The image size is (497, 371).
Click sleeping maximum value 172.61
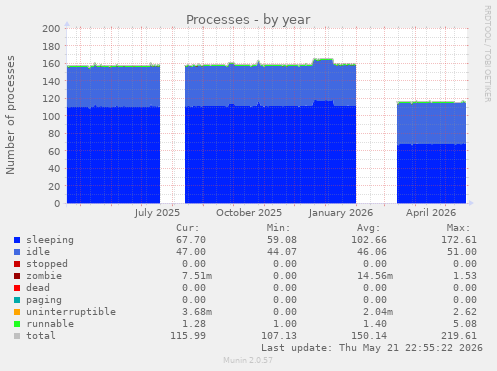point(459,240)
